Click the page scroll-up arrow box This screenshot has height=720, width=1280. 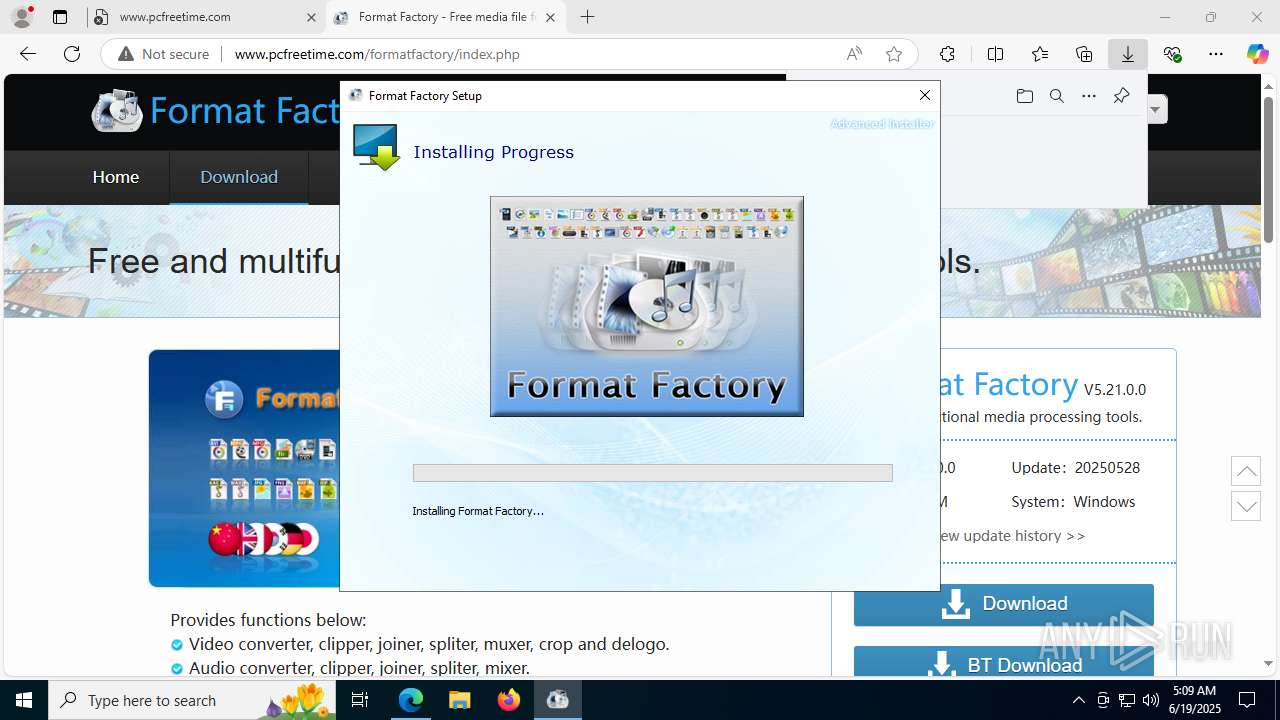coord(1246,472)
